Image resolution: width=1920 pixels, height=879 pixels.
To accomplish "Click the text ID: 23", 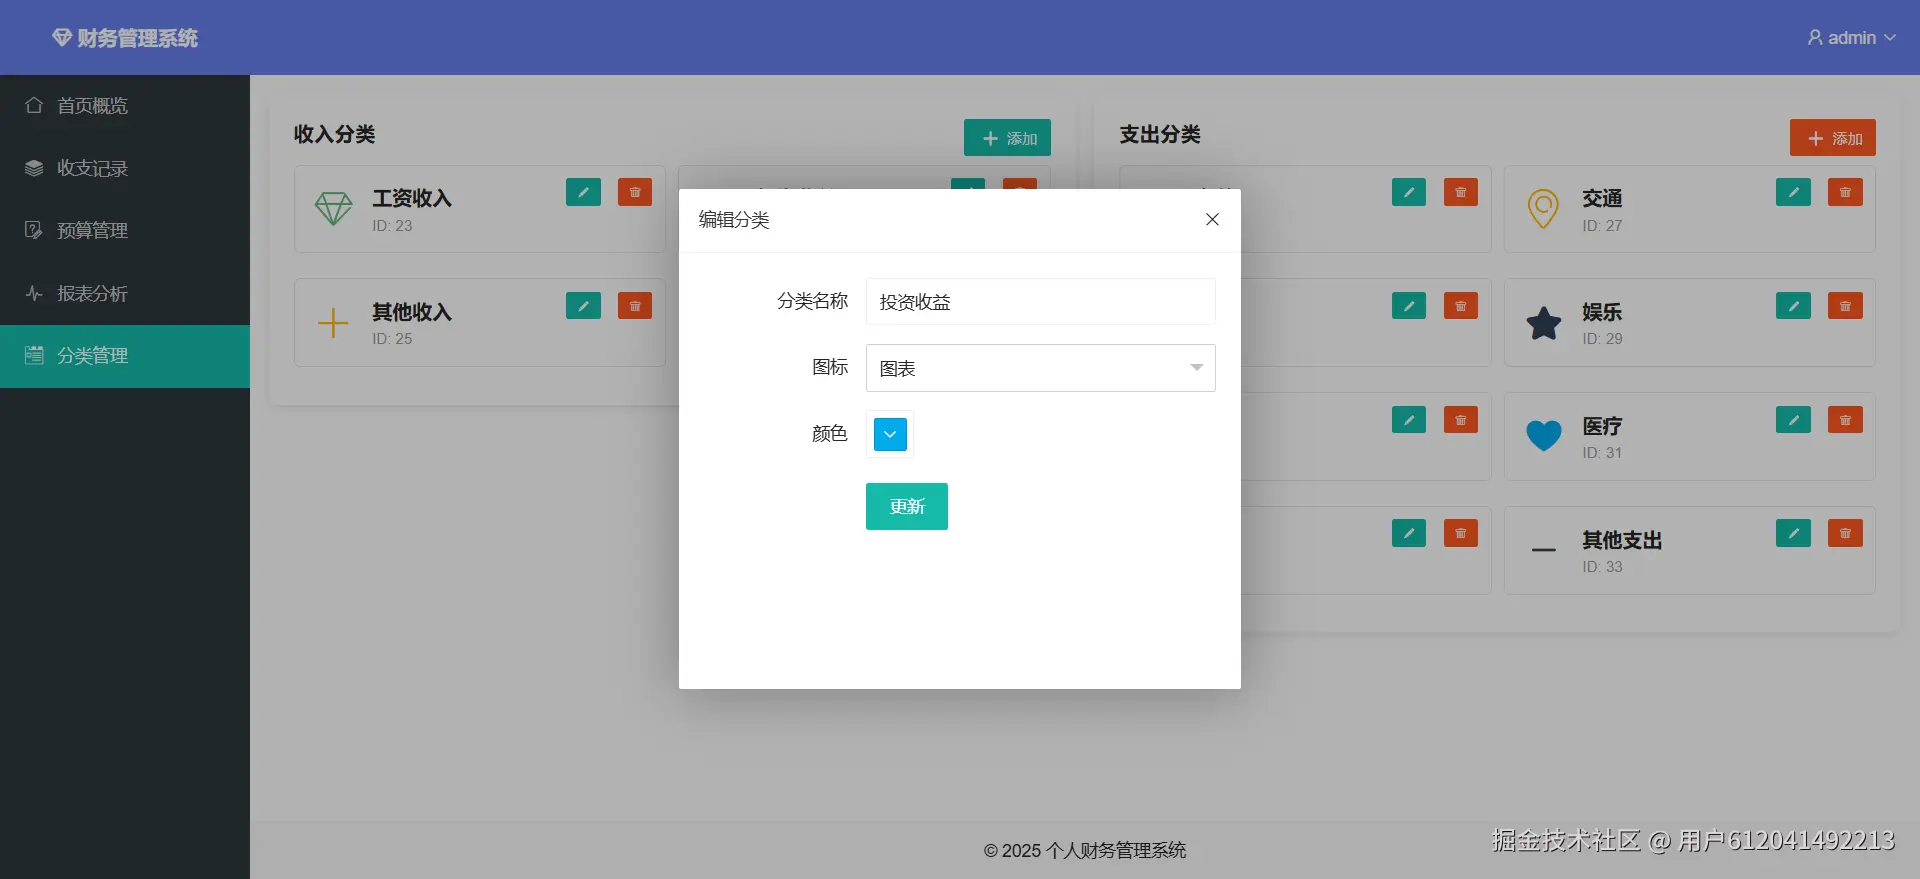I will [x=392, y=226].
